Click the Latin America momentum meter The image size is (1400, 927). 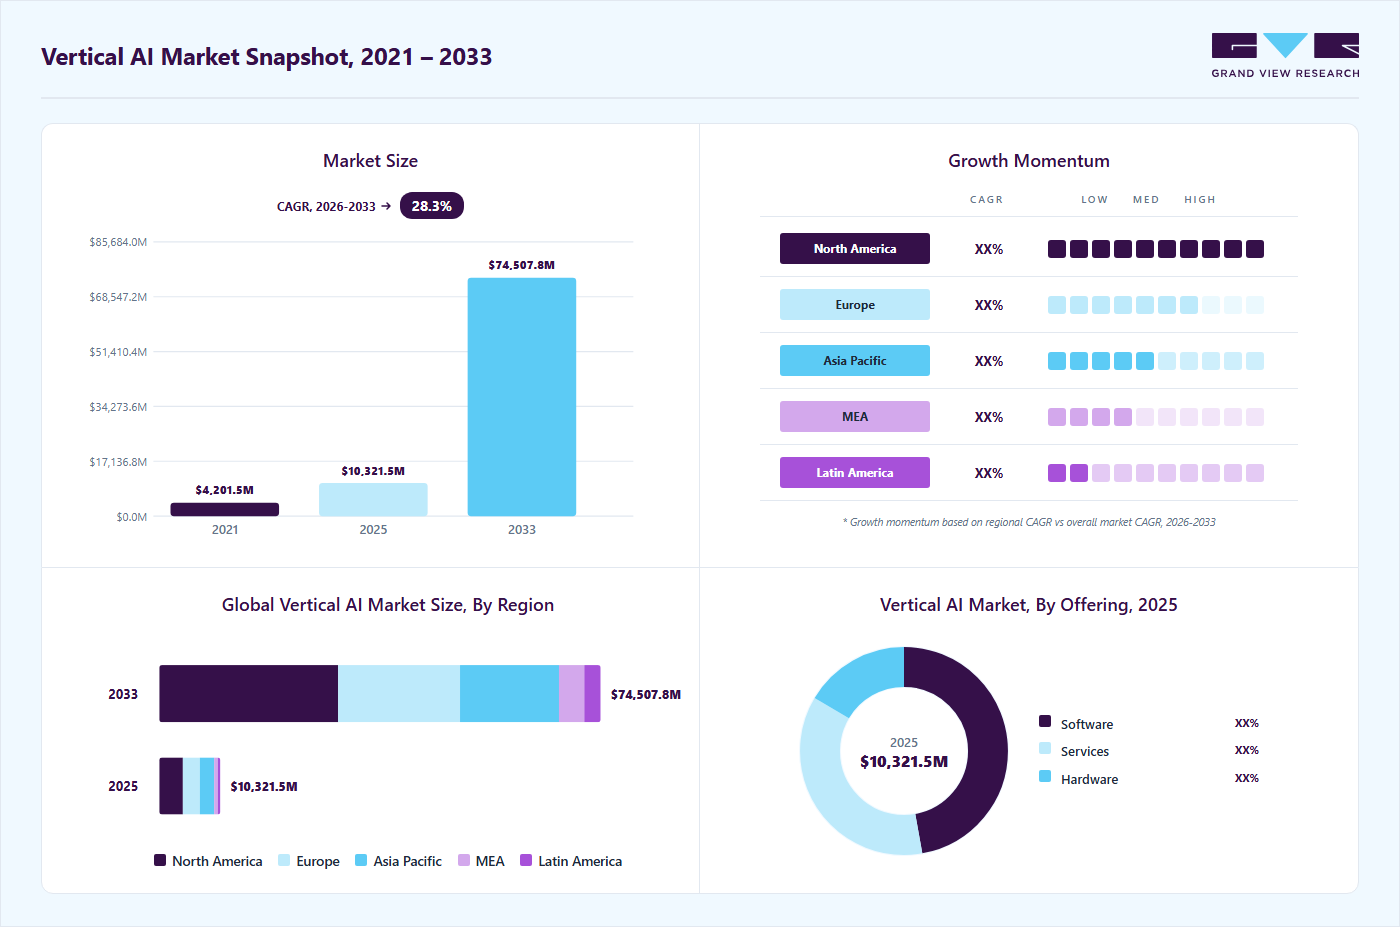point(1156,473)
